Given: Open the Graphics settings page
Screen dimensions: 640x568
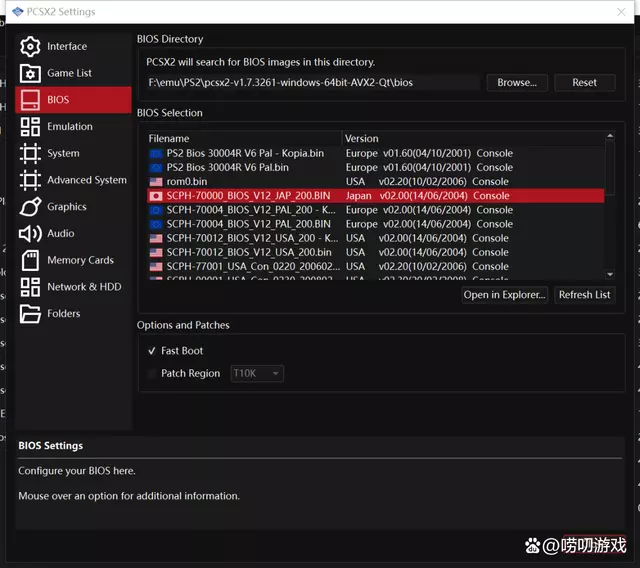Looking at the screenshot, I should [73, 206].
